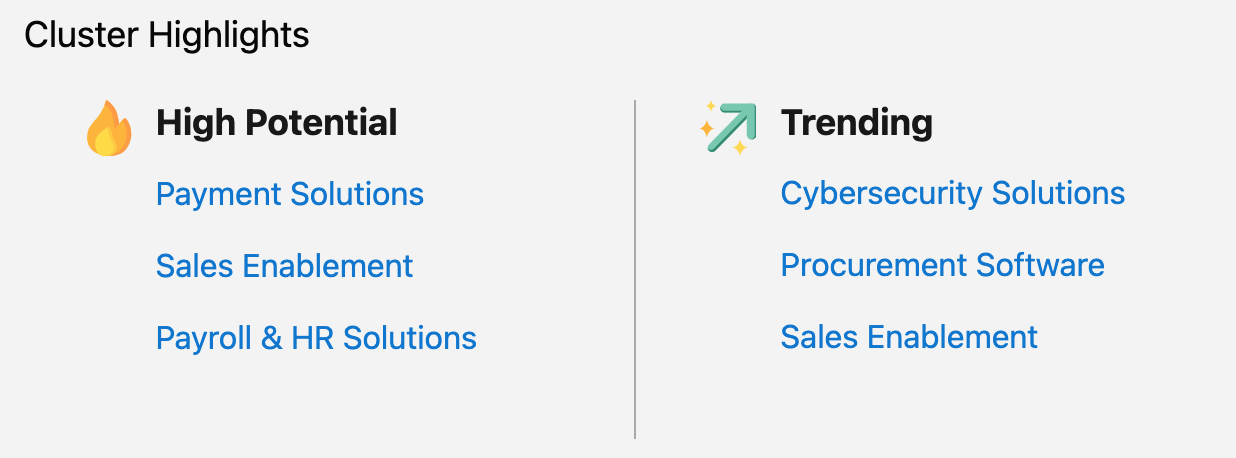Image resolution: width=1236 pixels, height=458 pixels.
Task: Click the vertical divider between sections
Action: [x=635, y=268]
